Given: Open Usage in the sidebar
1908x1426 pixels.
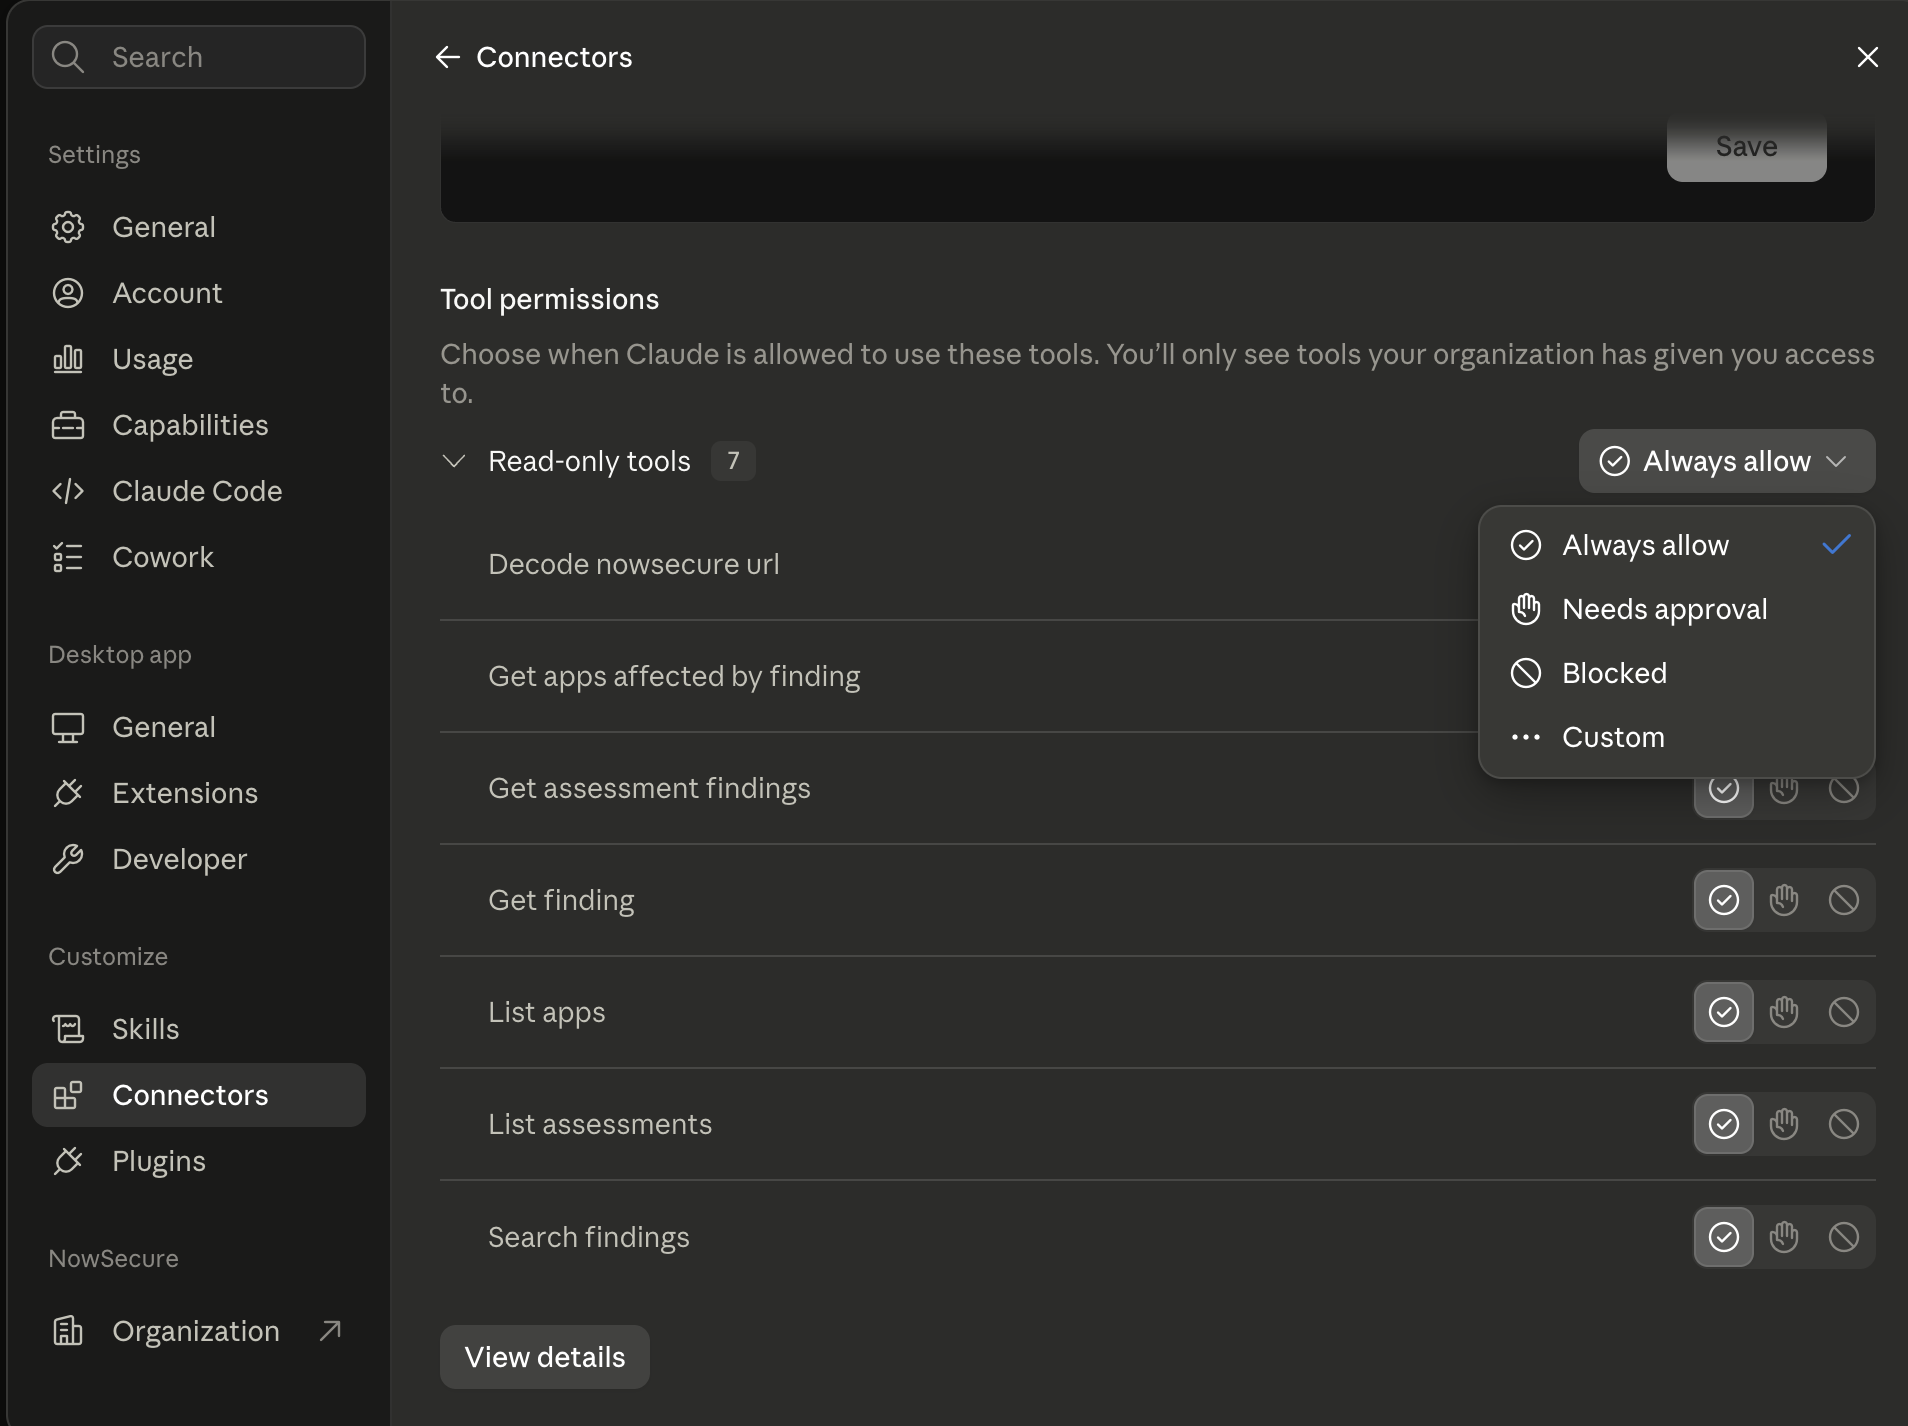Looking at the screenshot, I should click(198, 359).
